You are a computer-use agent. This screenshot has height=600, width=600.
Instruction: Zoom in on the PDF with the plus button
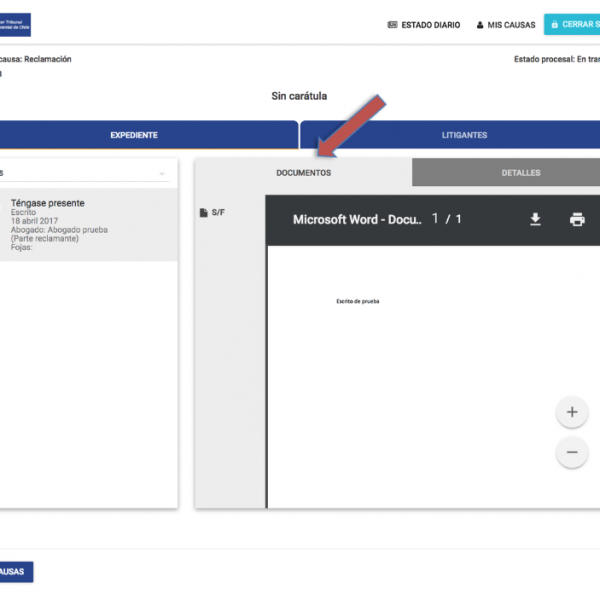pyautogui.click(x=571, y=412)
